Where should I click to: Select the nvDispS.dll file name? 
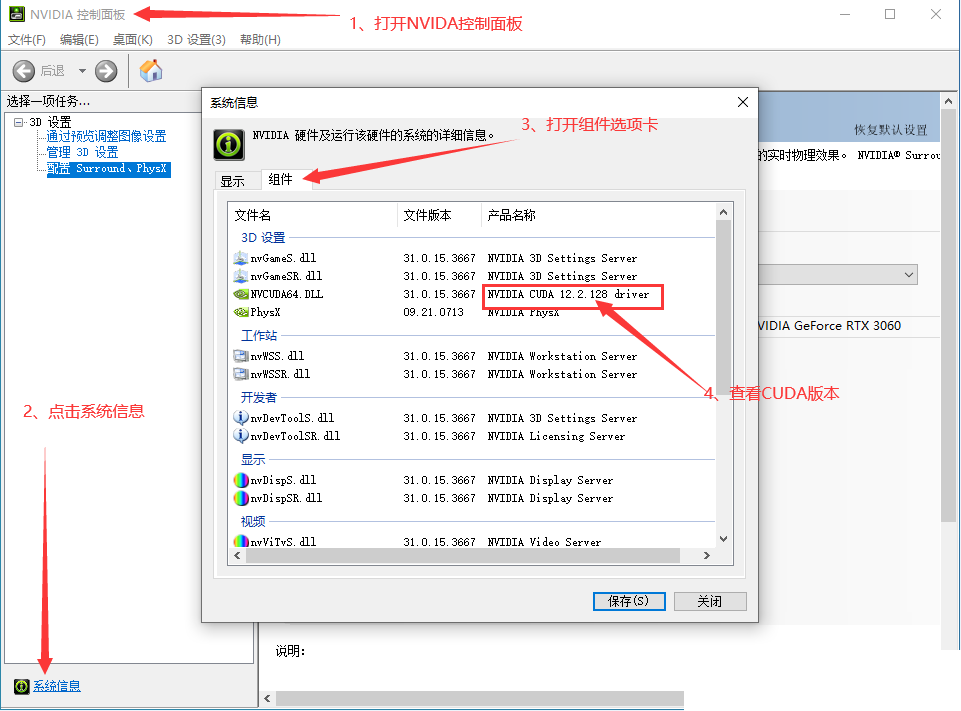tap(283, 480)
